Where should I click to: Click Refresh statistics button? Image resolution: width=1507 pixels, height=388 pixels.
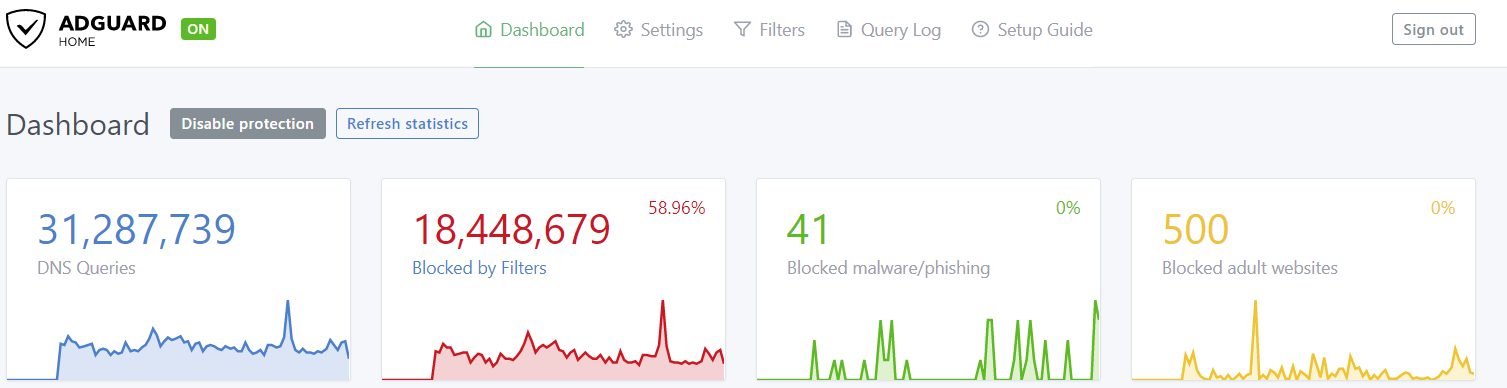point(407,124)
